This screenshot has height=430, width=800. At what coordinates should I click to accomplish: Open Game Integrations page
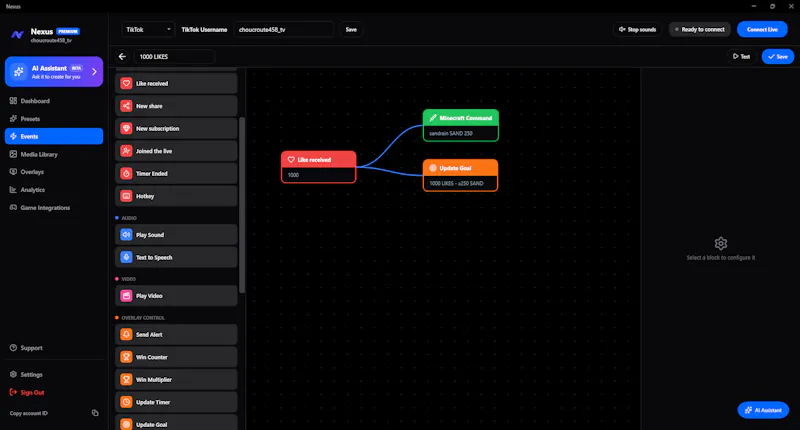tap(54, 208)
